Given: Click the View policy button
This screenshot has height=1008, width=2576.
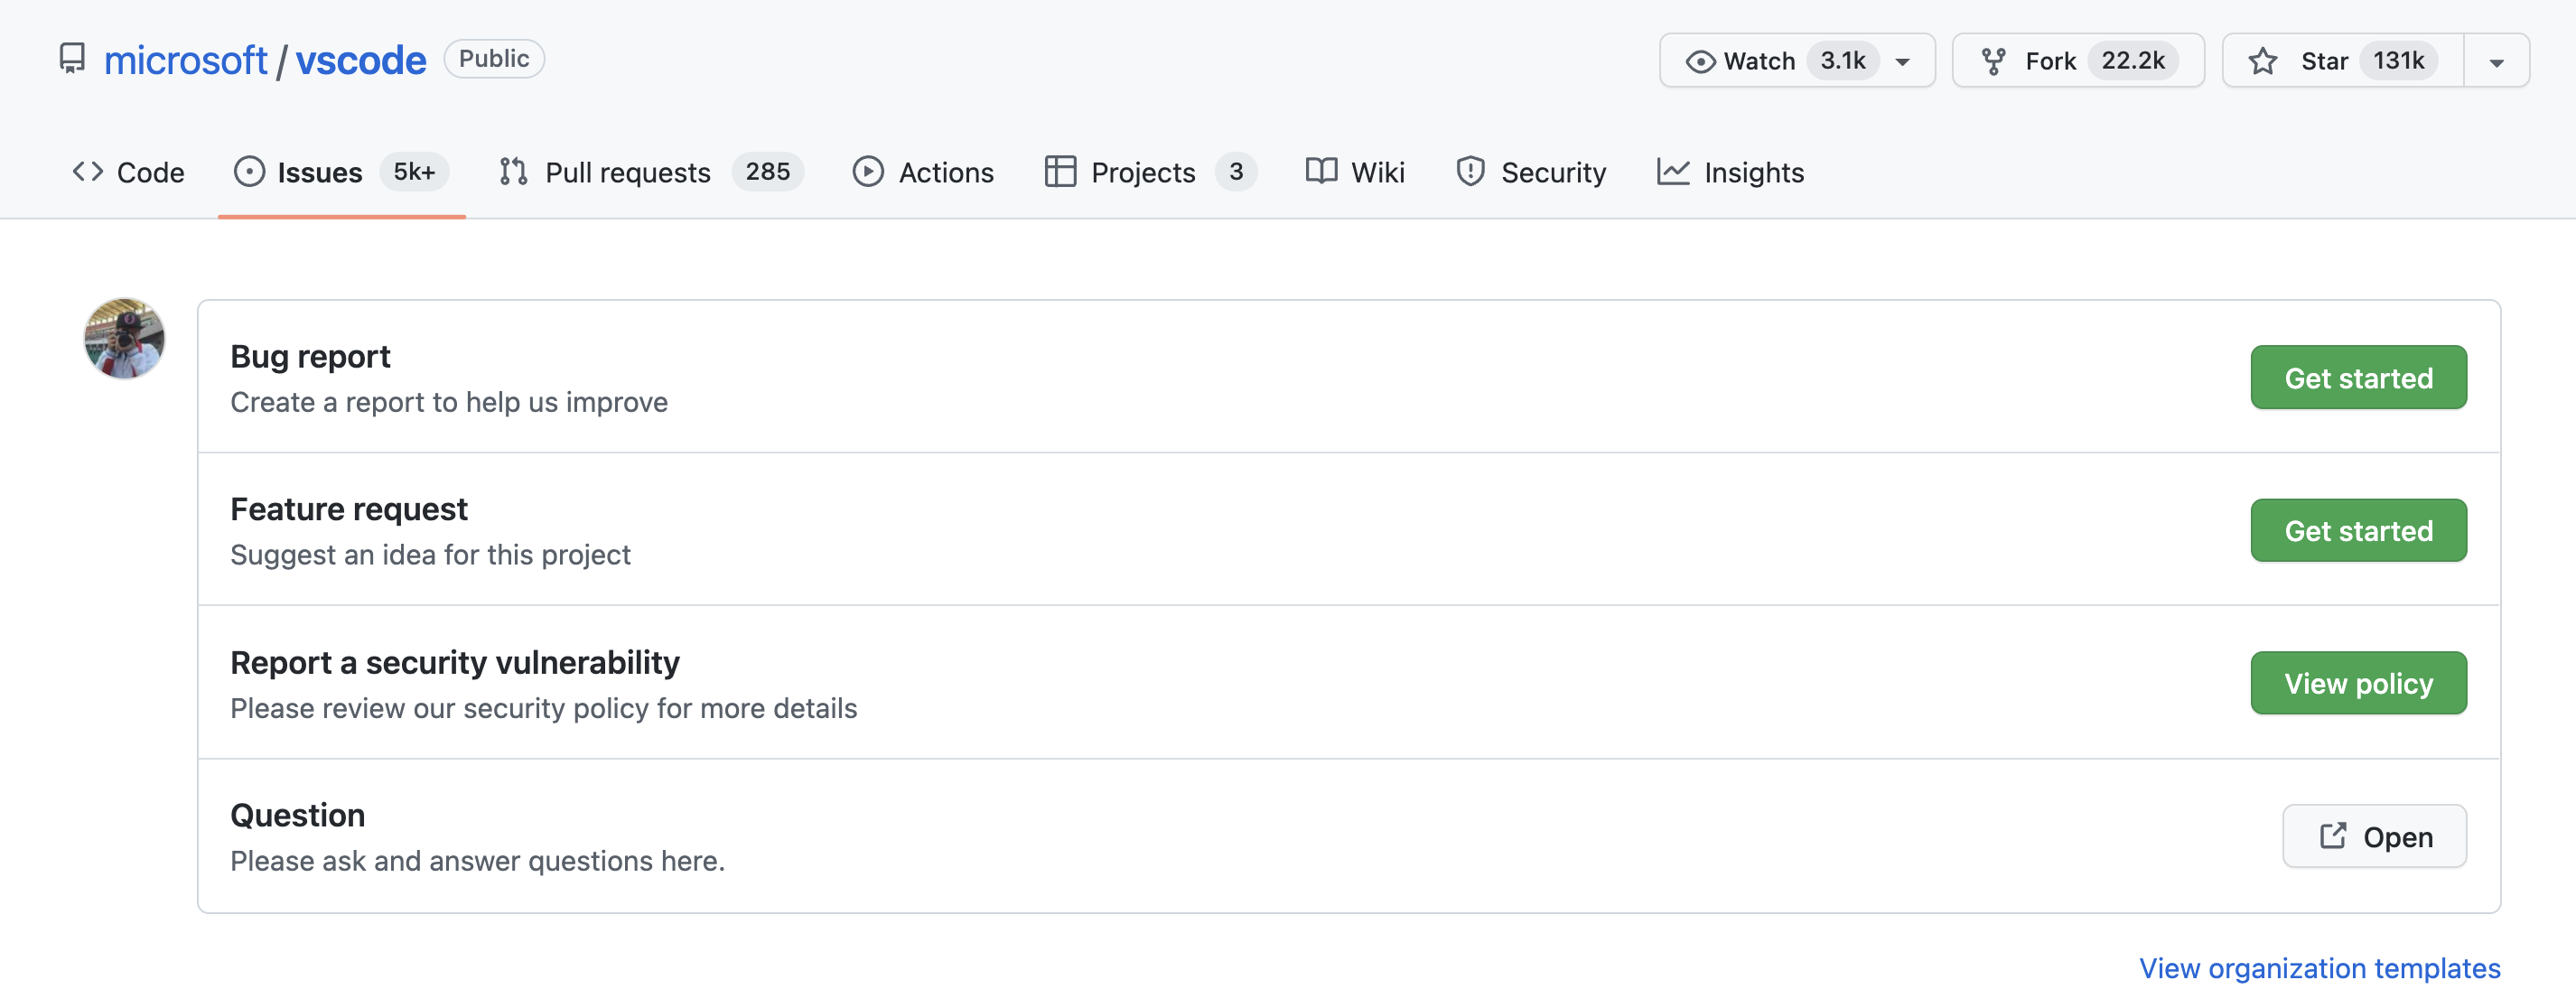Looking at the screenshot, I should [x=2358, y=684].
